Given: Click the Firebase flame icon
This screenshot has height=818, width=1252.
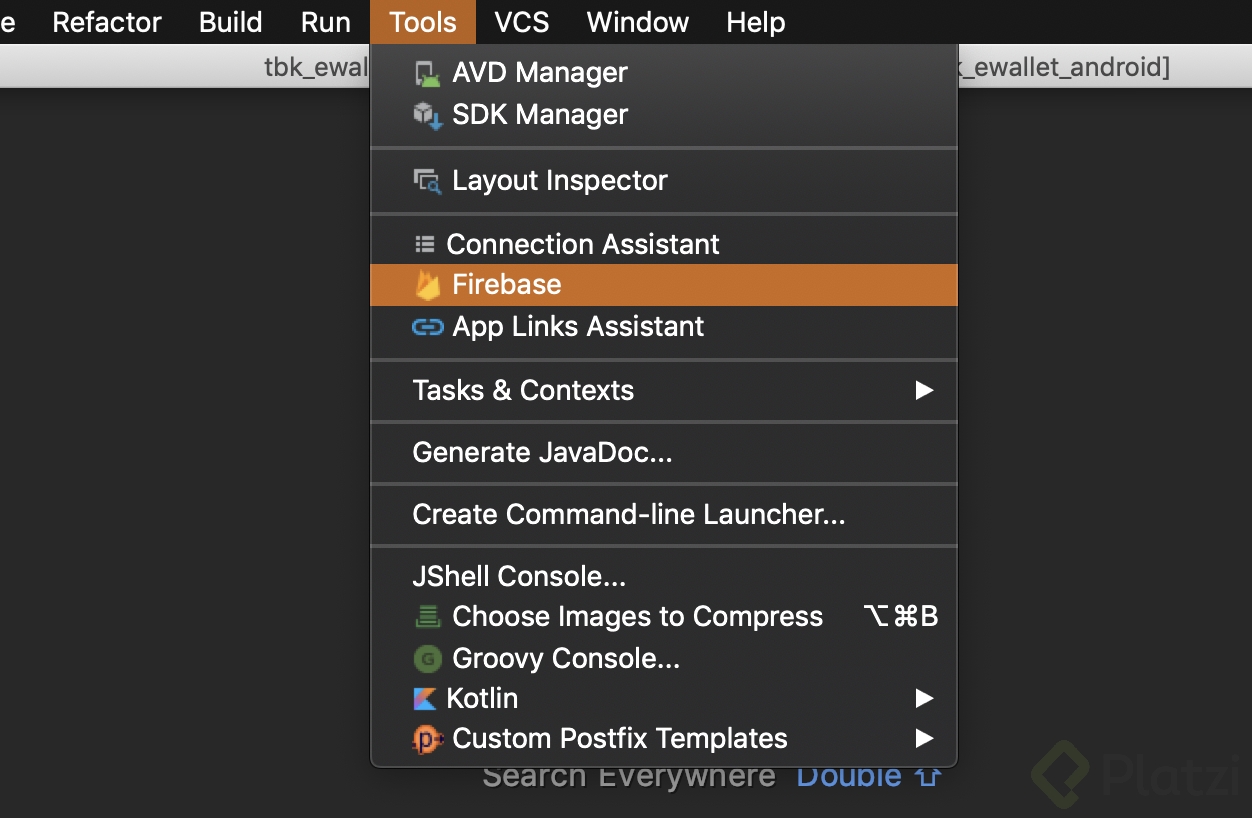Looking at the screenshot, I should click(428, 285).
